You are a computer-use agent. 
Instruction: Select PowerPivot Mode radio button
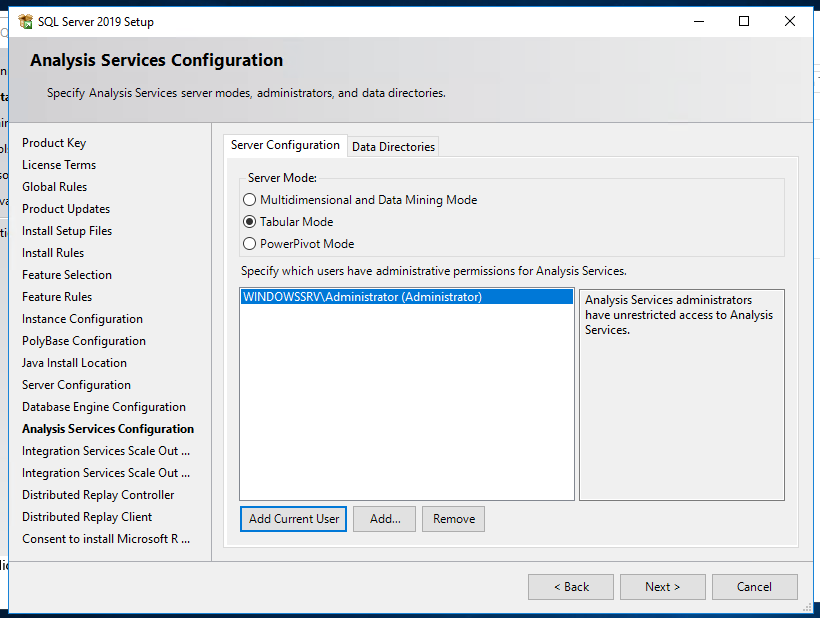[249, 244]
